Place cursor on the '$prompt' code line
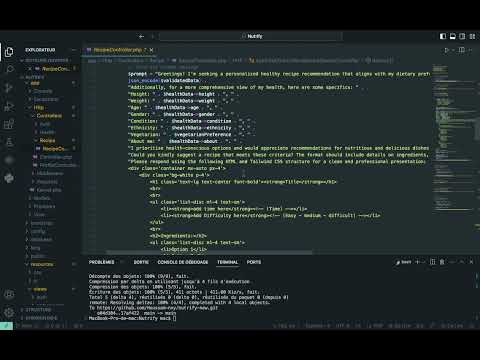480x360 pixels. pos(279,74)
